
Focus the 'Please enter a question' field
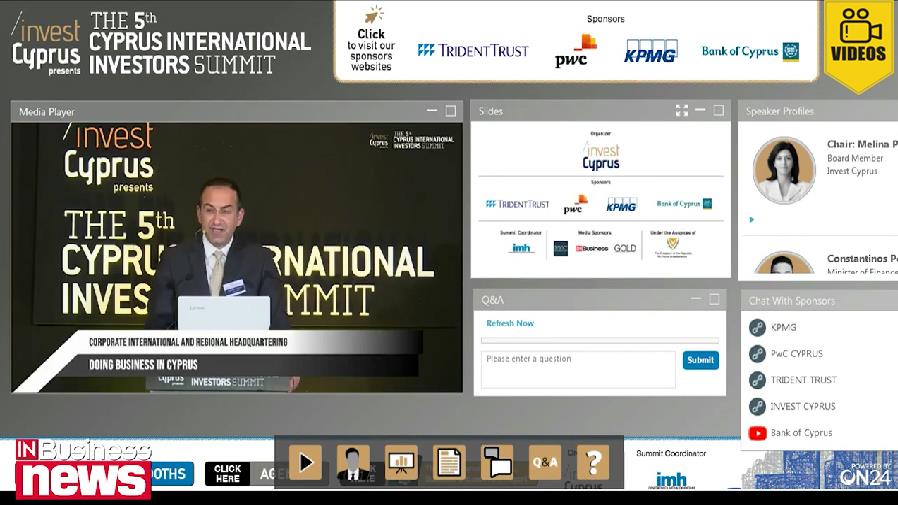578,368
